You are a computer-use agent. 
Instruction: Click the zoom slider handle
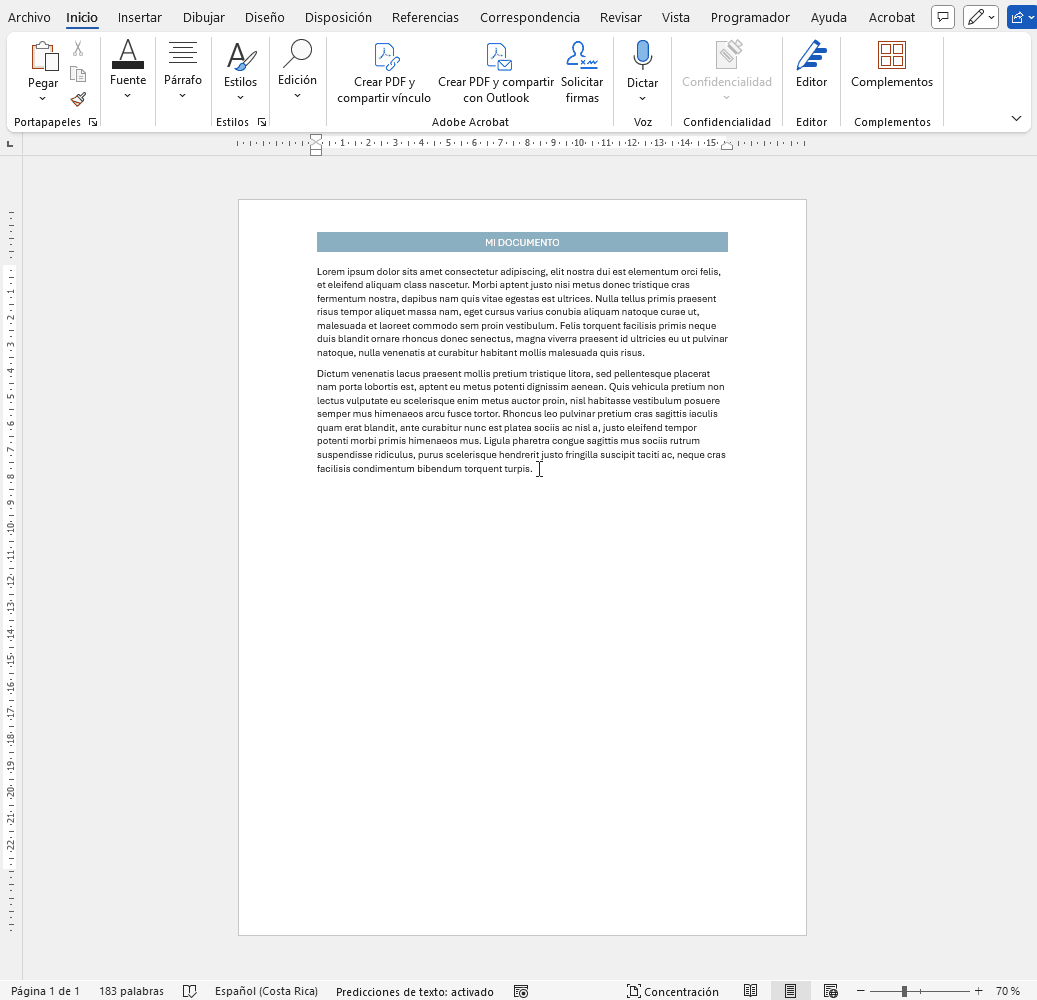pyautogui.click(x=904, y=991)
